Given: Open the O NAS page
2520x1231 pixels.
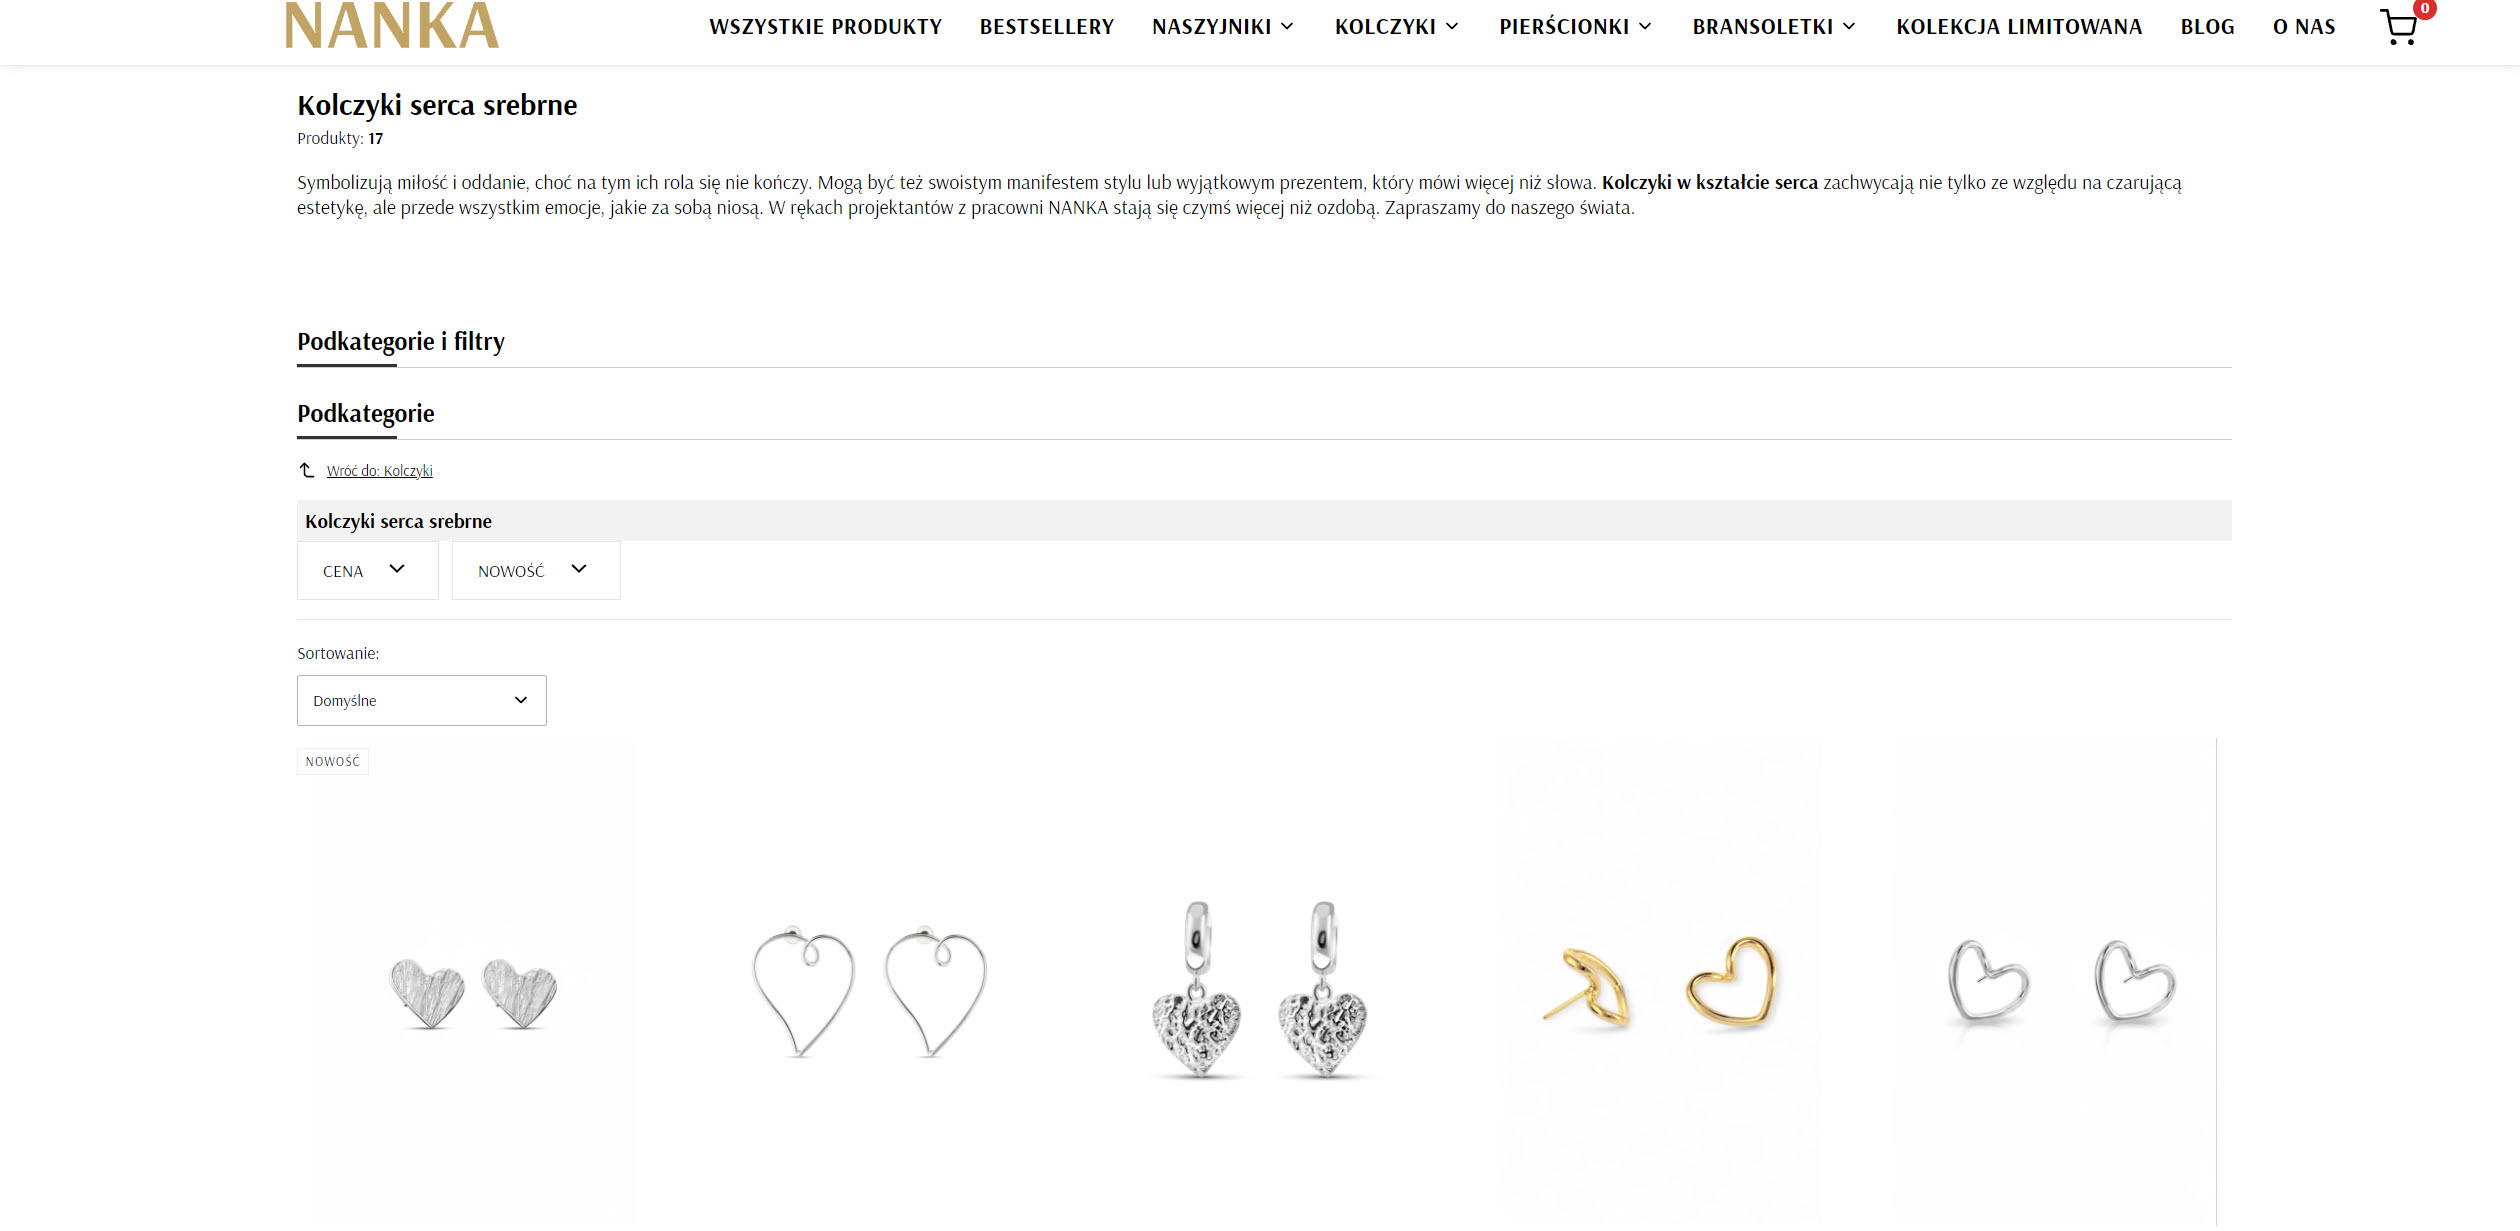Looking at the screenshot, I should click(2304, 27).
